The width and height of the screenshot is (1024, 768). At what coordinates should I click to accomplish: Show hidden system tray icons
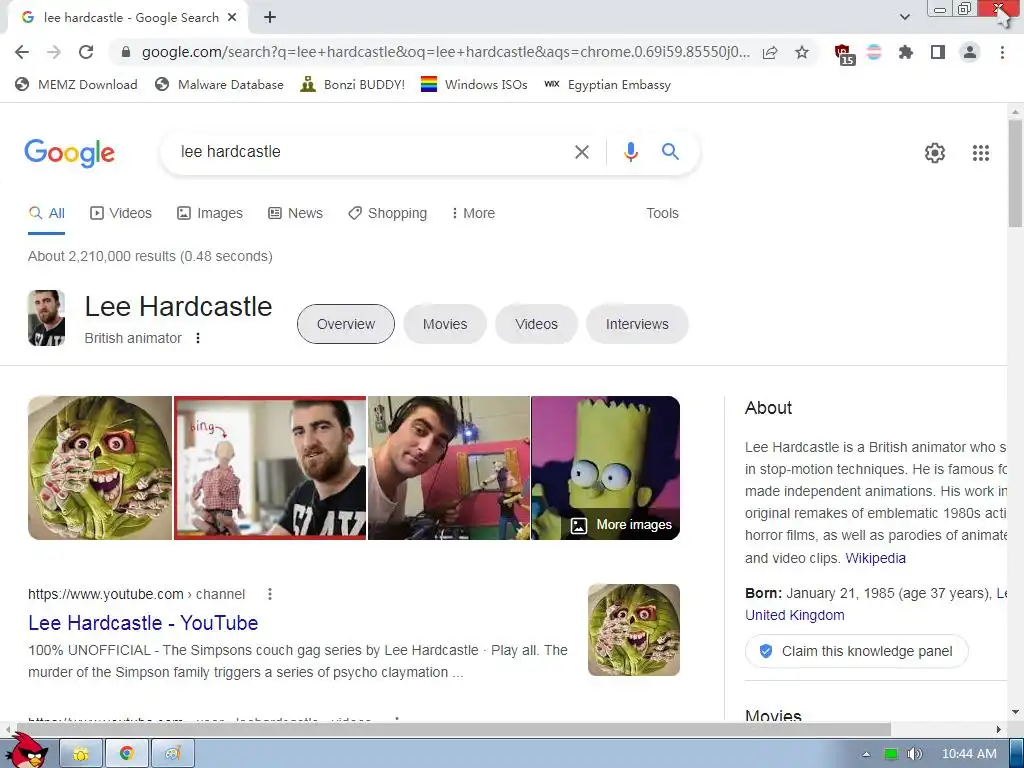(x=866, y=754)
